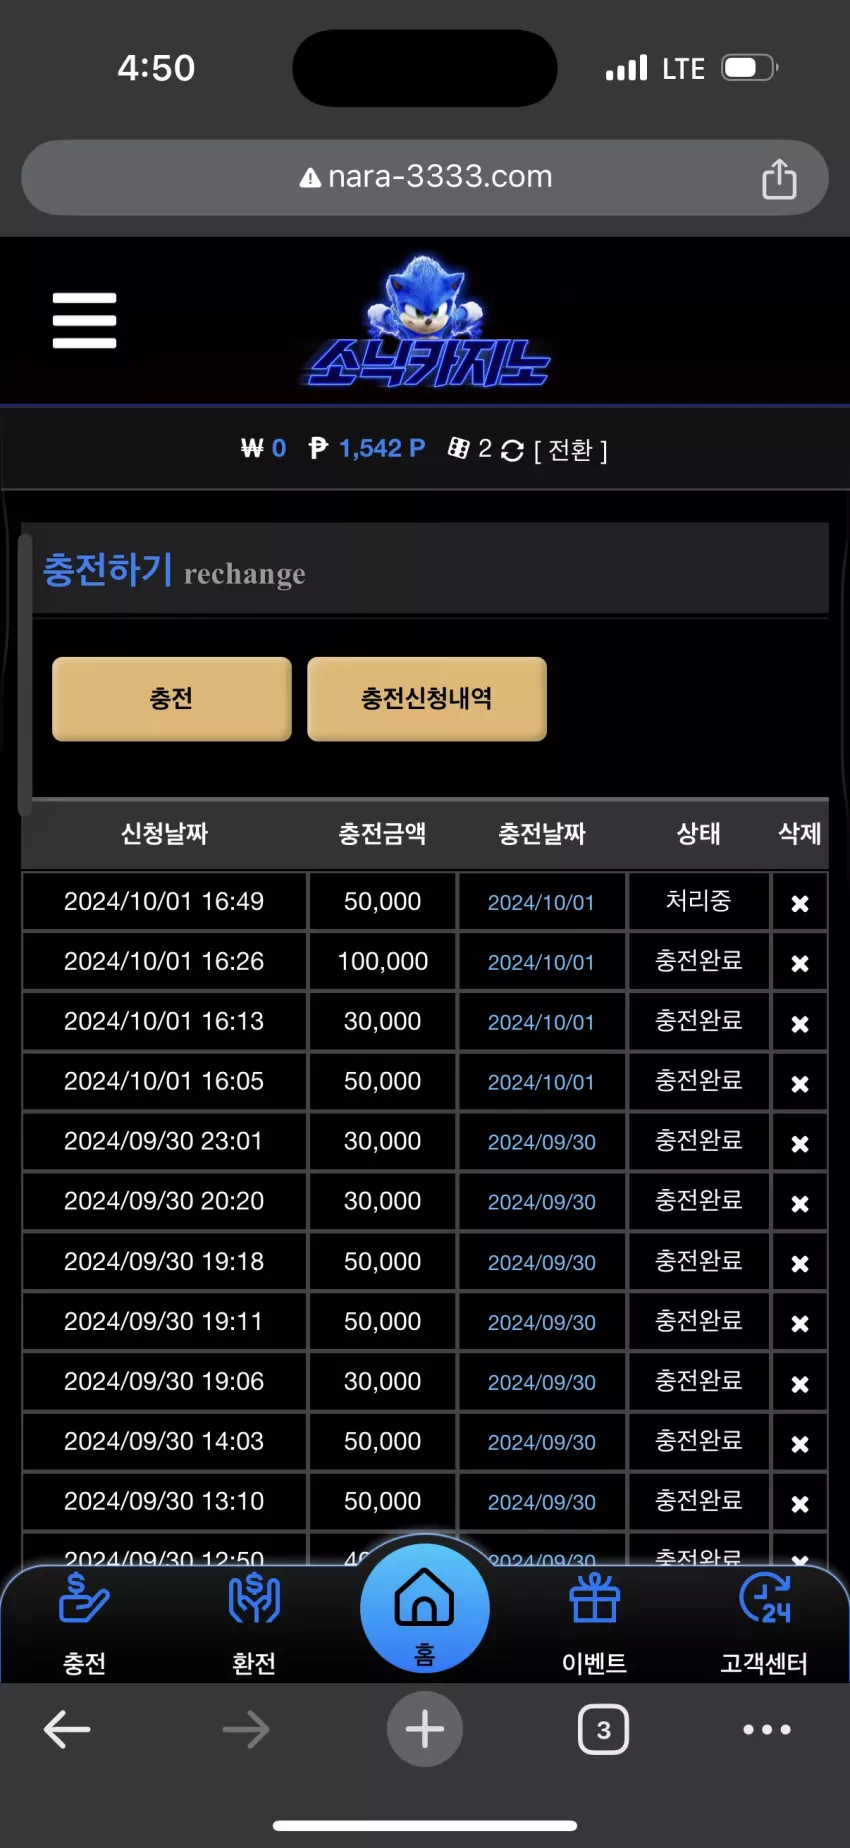Screen dimensions: 850x1848
Task: Tap the nara-3333.com address bar
Action: (x=425, y=177)
